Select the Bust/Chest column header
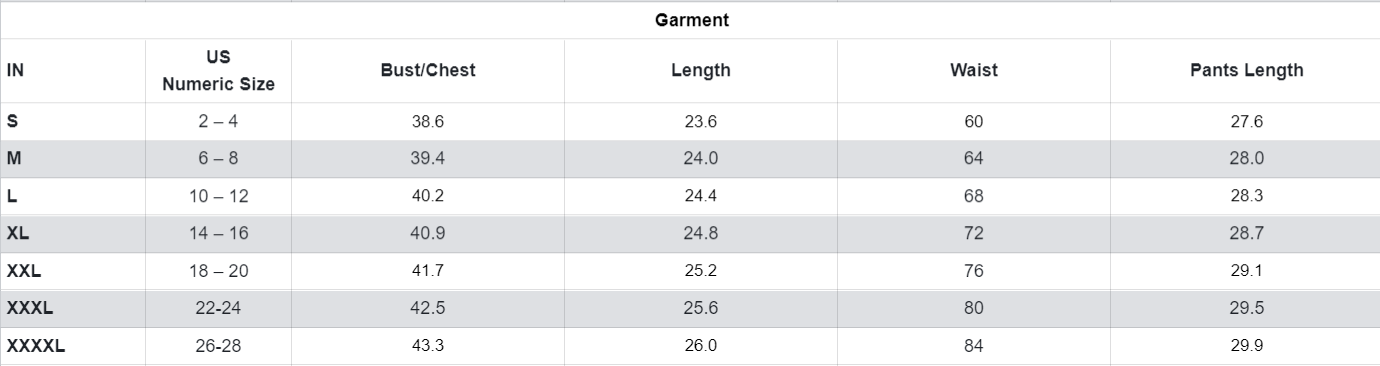 pyautogui.click(x=428, y=71)
